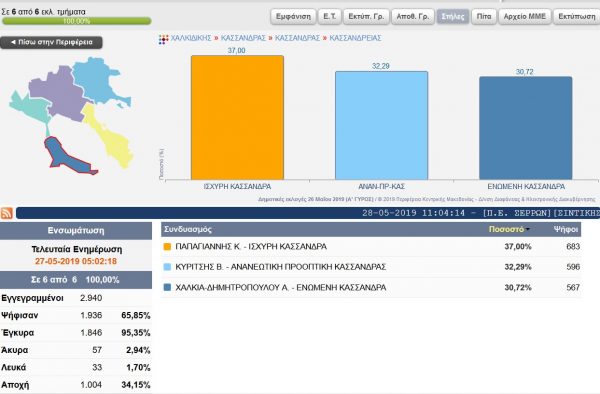Open the Εμφάνιση button
The width and height of the screenshot is (600, 394).
[x=293, y=16]
